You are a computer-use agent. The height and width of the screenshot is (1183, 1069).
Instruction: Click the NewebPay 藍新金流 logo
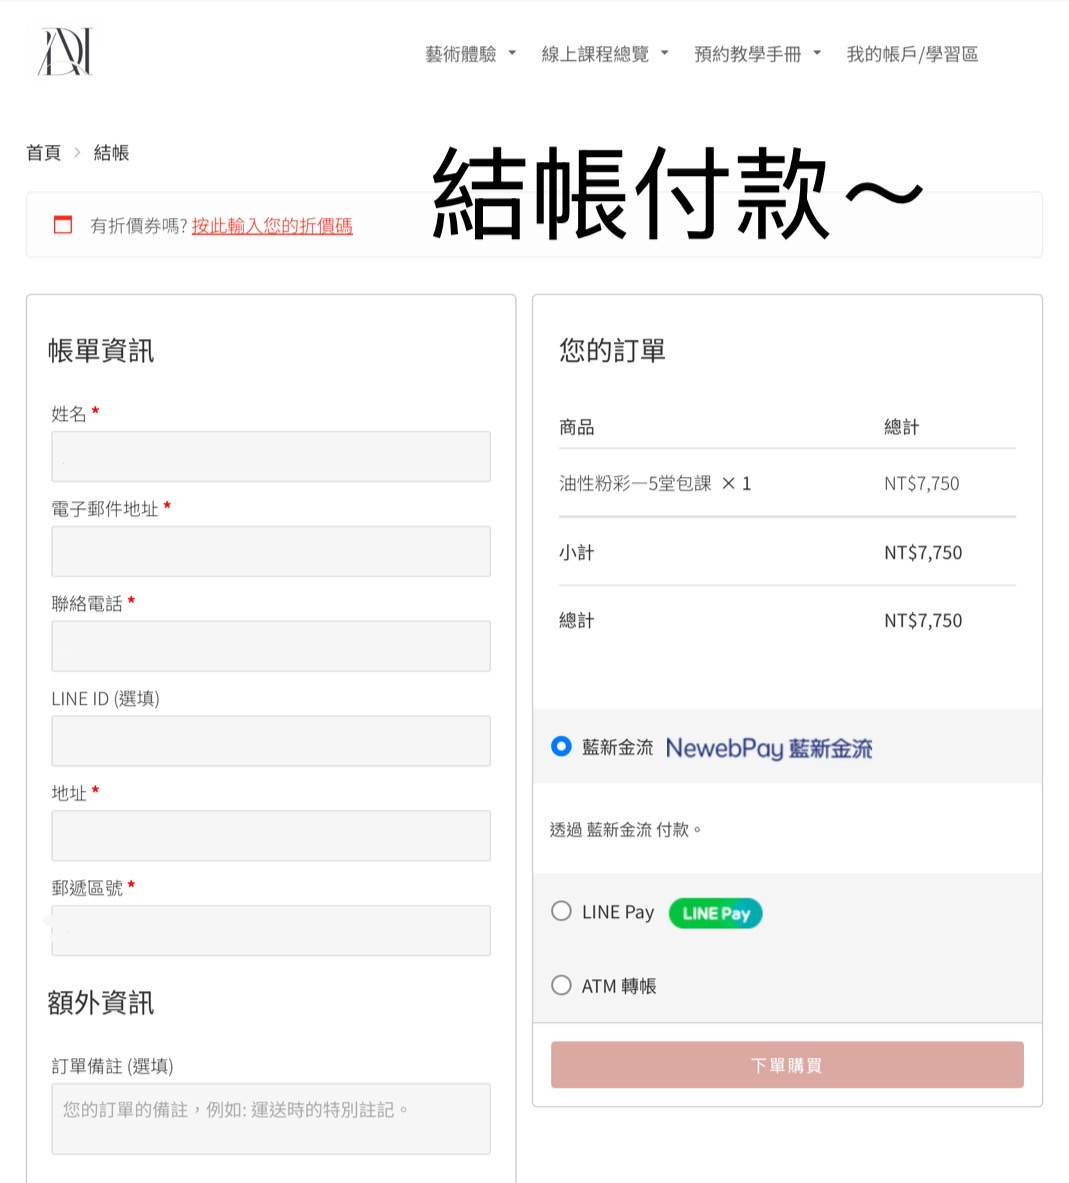[x=768, y=748]
